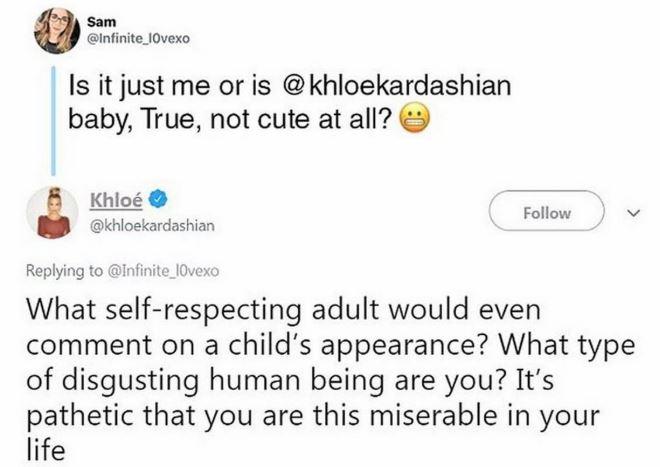660x467 pixels.
Task: Open Khloé's profile picture
Action: click(55, 212)
